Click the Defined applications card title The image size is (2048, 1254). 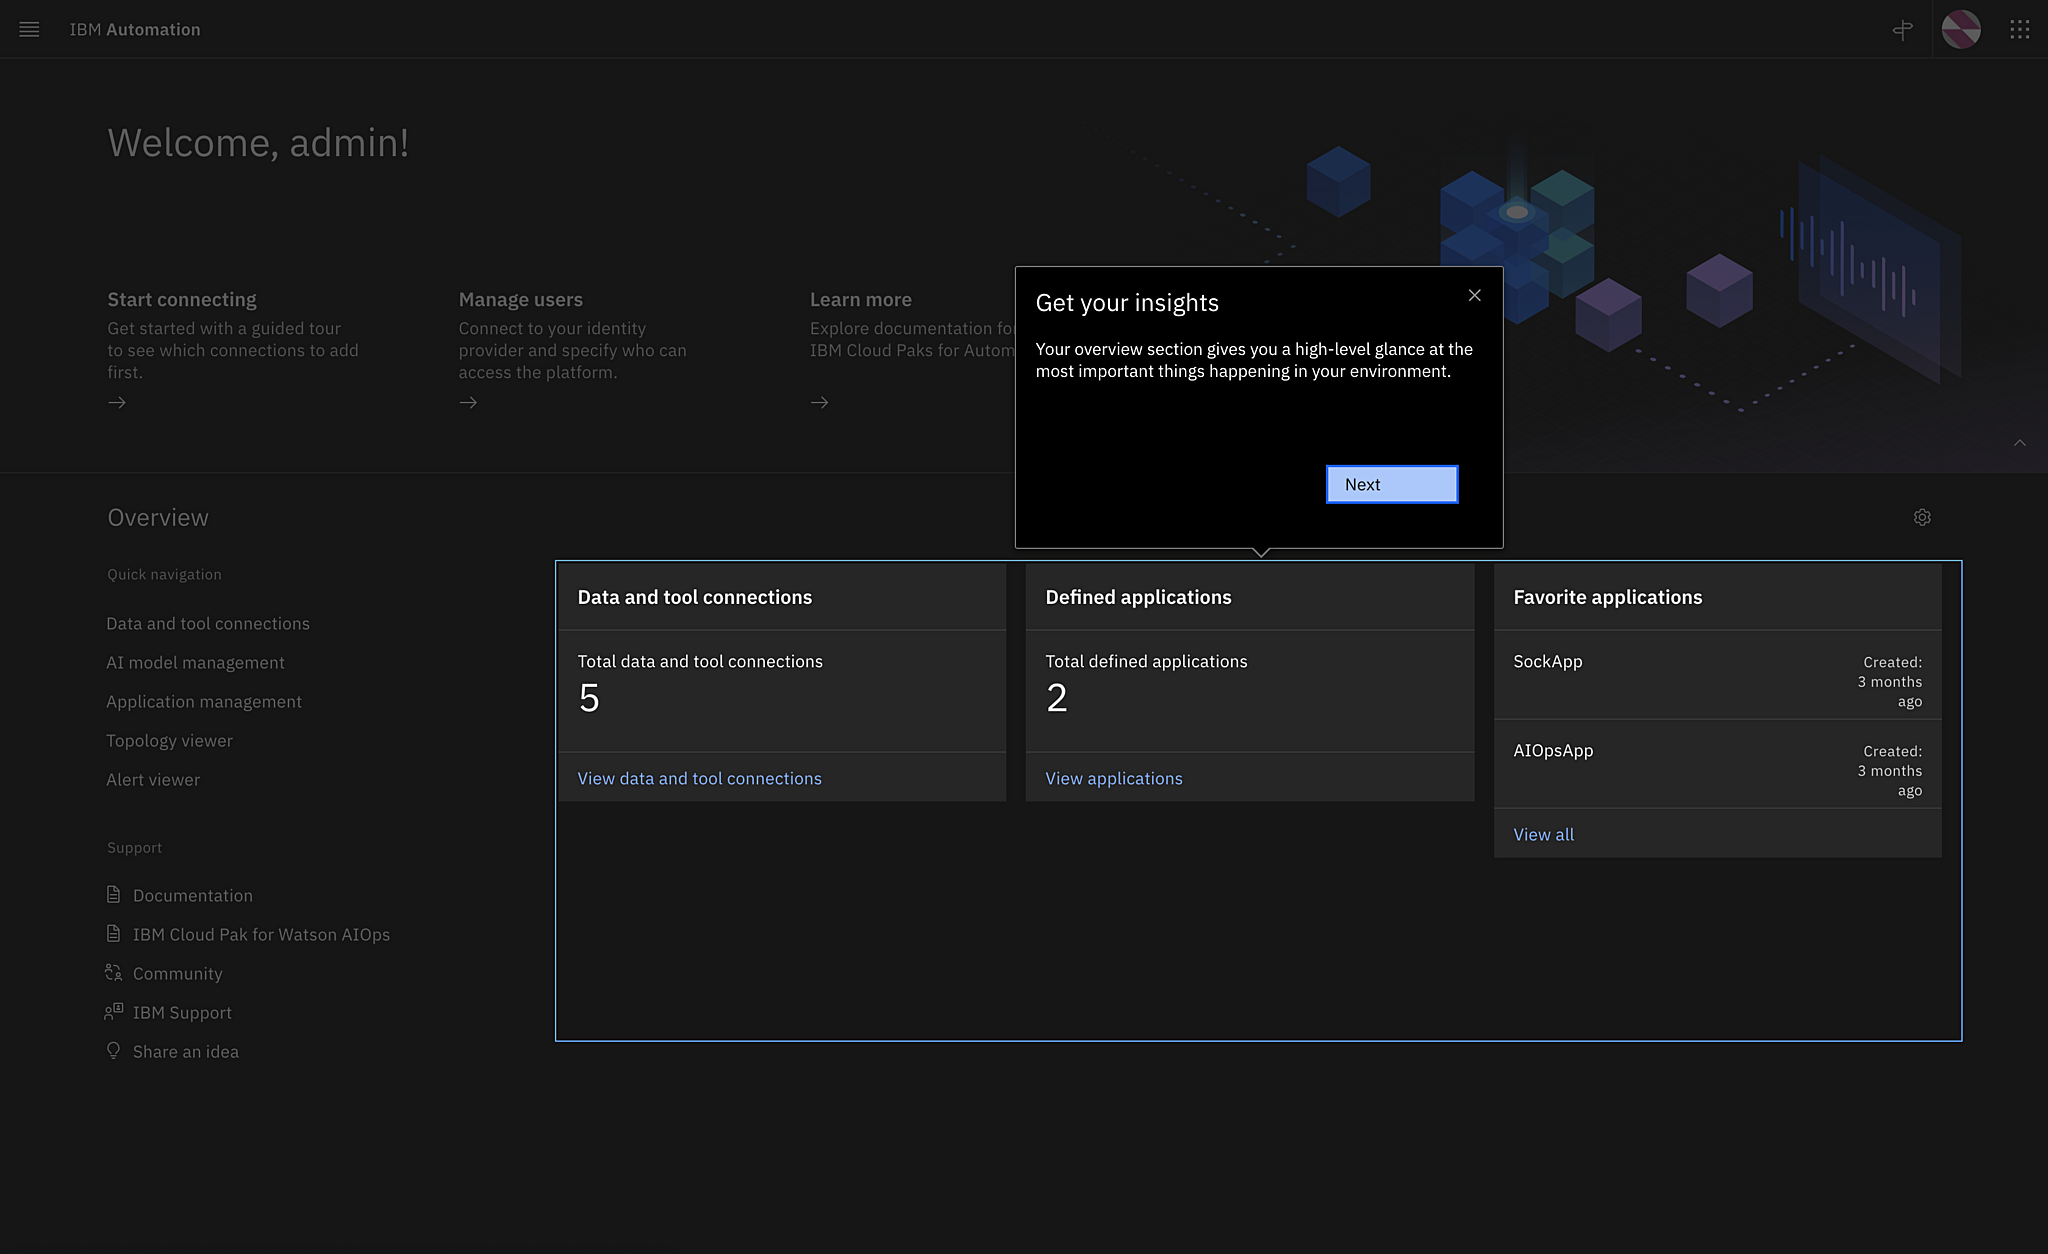(1138, 597)
